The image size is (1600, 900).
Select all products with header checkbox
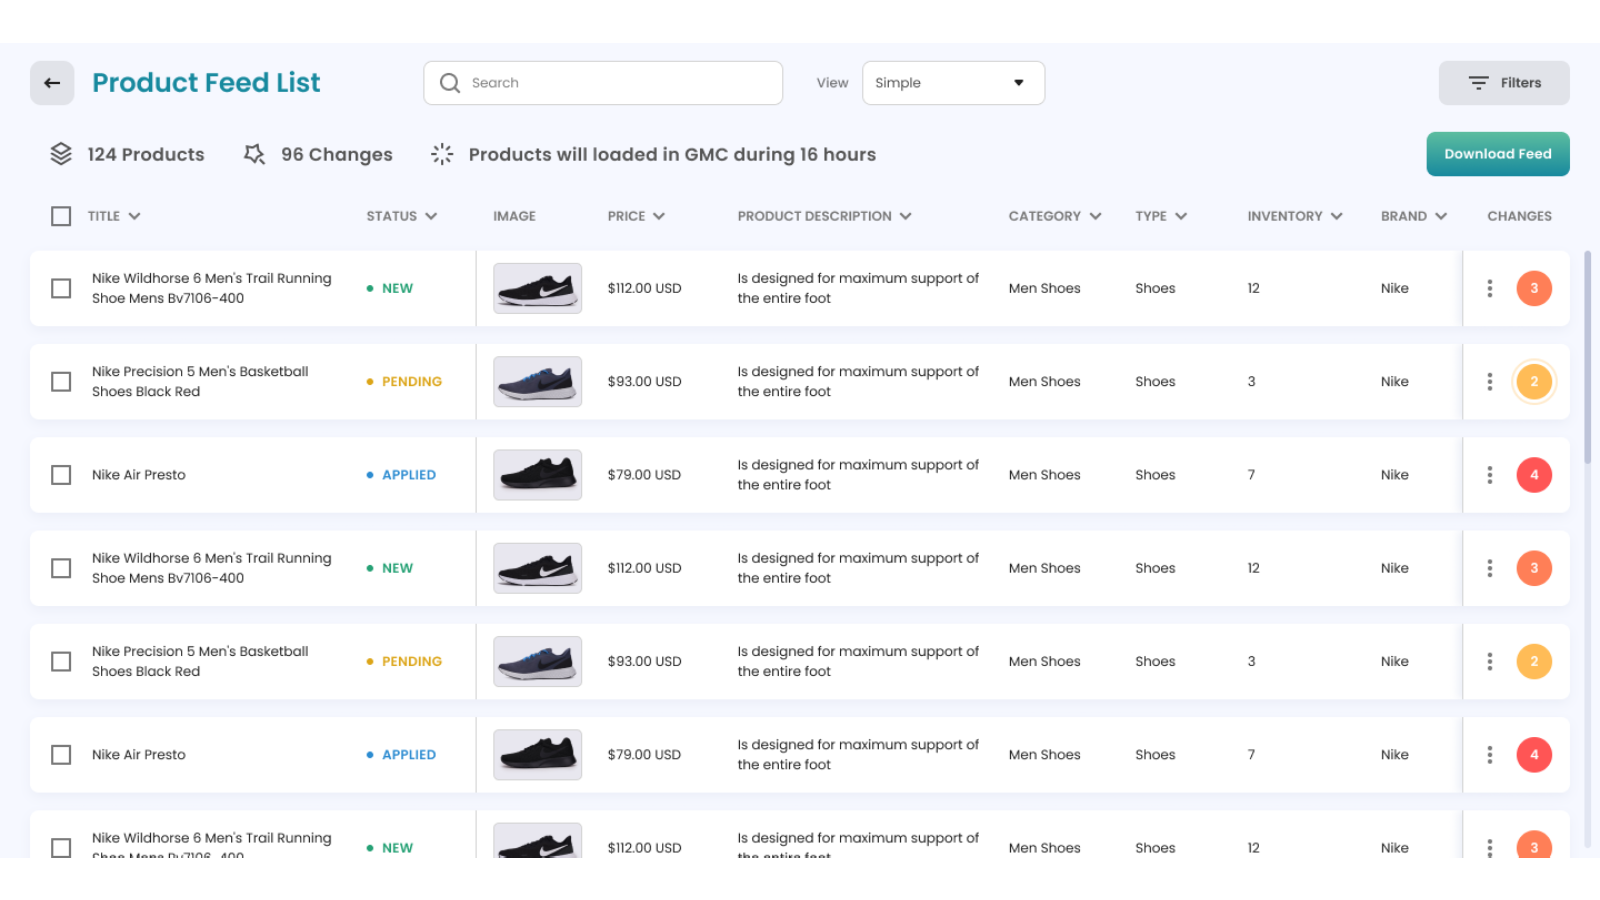pyautogui.click(x=61, y=216)
